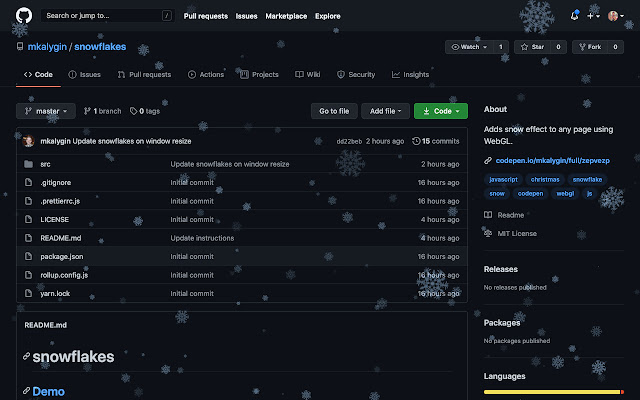640x400 pixels.
Task: Open the notifications bell
Action: pos(575,16)
